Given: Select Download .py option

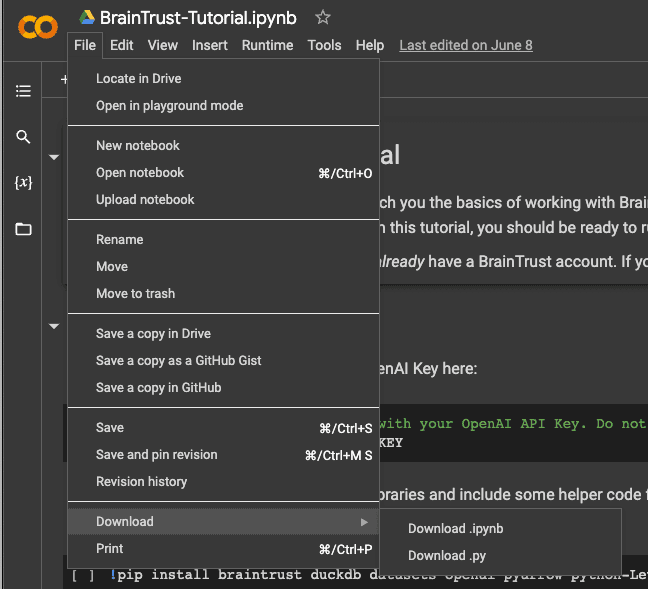Looking at the screenshot, I should [x=446, y=556].
